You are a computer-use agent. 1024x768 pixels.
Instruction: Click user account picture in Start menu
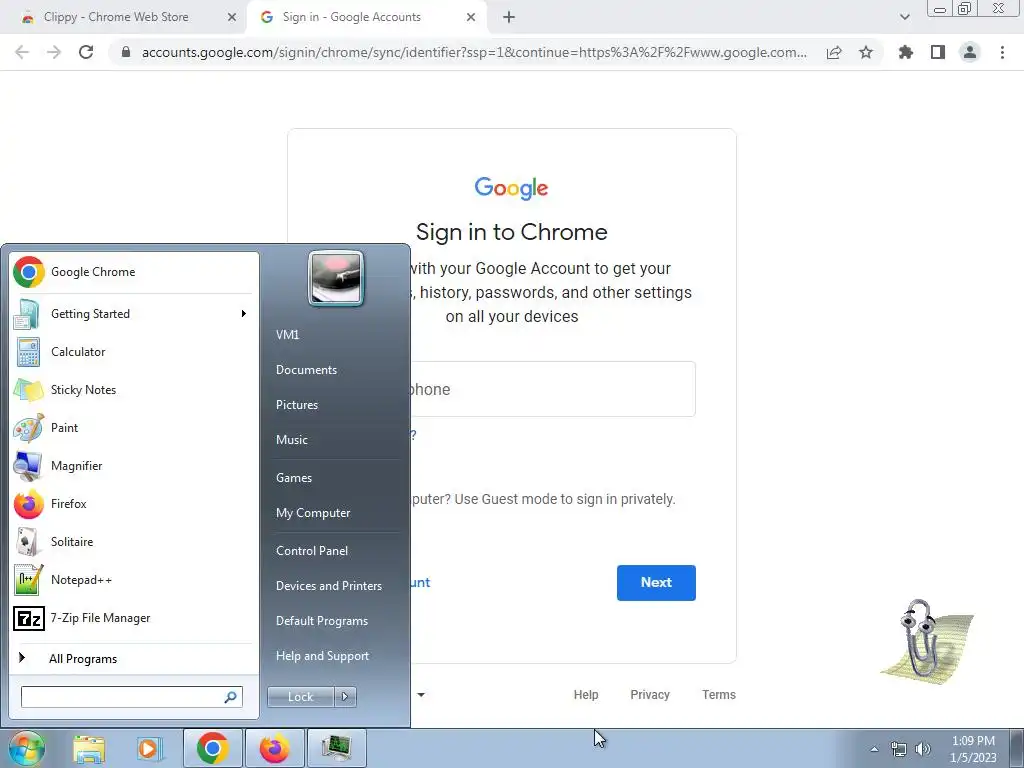coord(336,279)
